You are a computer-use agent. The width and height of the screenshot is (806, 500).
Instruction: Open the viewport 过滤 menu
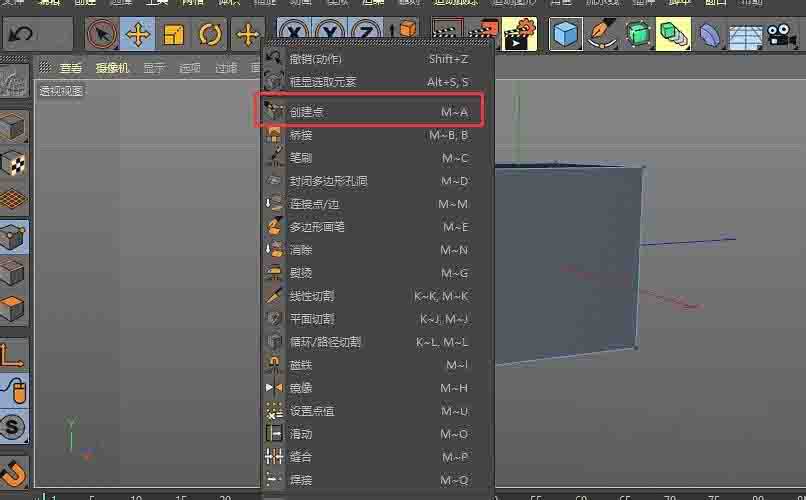point(226,68)
